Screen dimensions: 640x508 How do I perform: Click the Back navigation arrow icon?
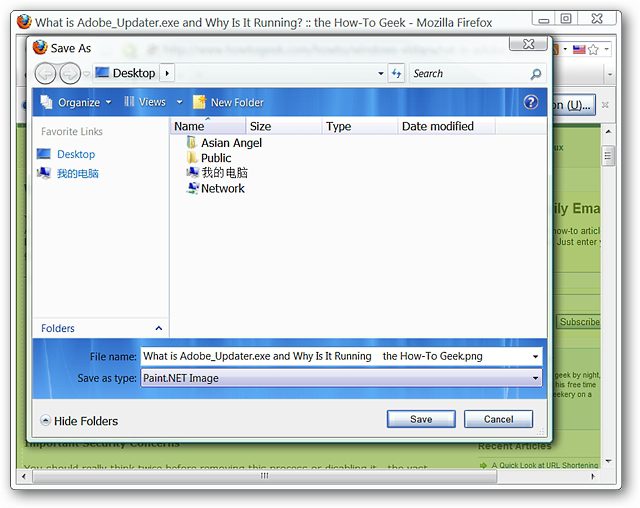coord(45,74)
